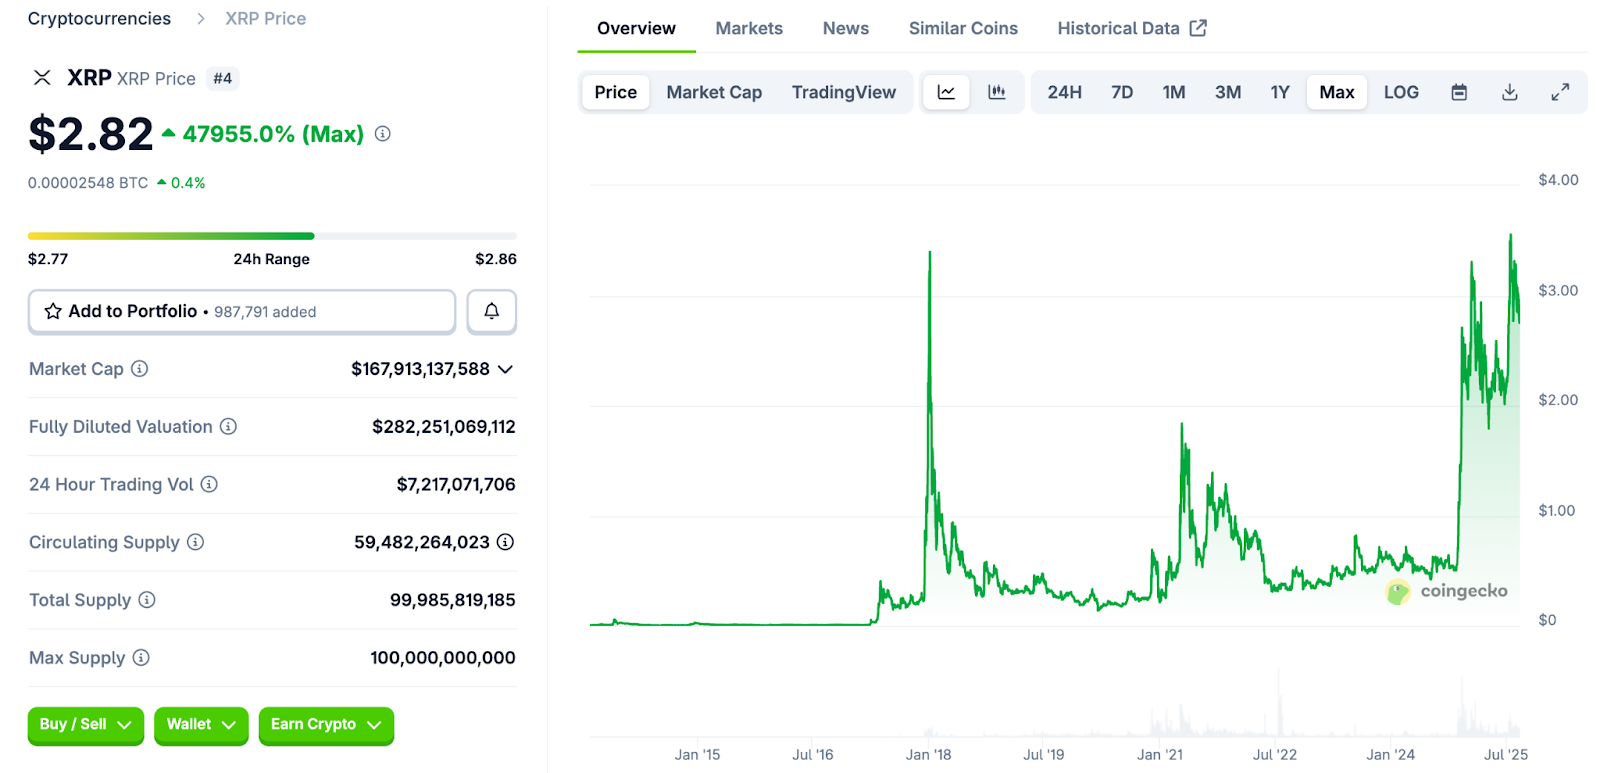Image resolution: width=1600 pixels, height=773 pixels.
Task: Open the Cryptocurrencies breadcrumb link
Action: (99, 19)
